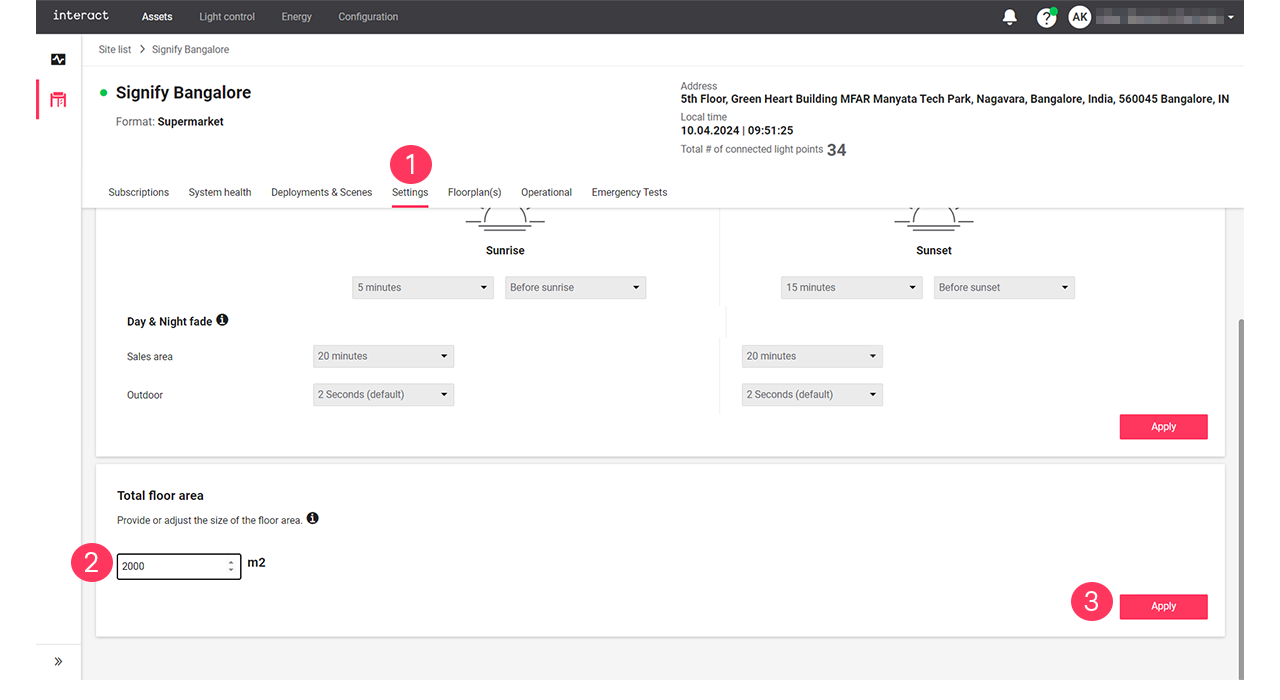1280x700 pixels.
Task: Expand the sidebar with double chevron
Action: pos(58,661)
